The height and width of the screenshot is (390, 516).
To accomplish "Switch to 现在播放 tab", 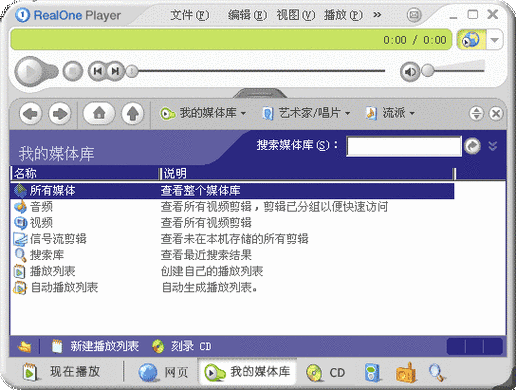I will pyautogui.click(x=62, y=372).
